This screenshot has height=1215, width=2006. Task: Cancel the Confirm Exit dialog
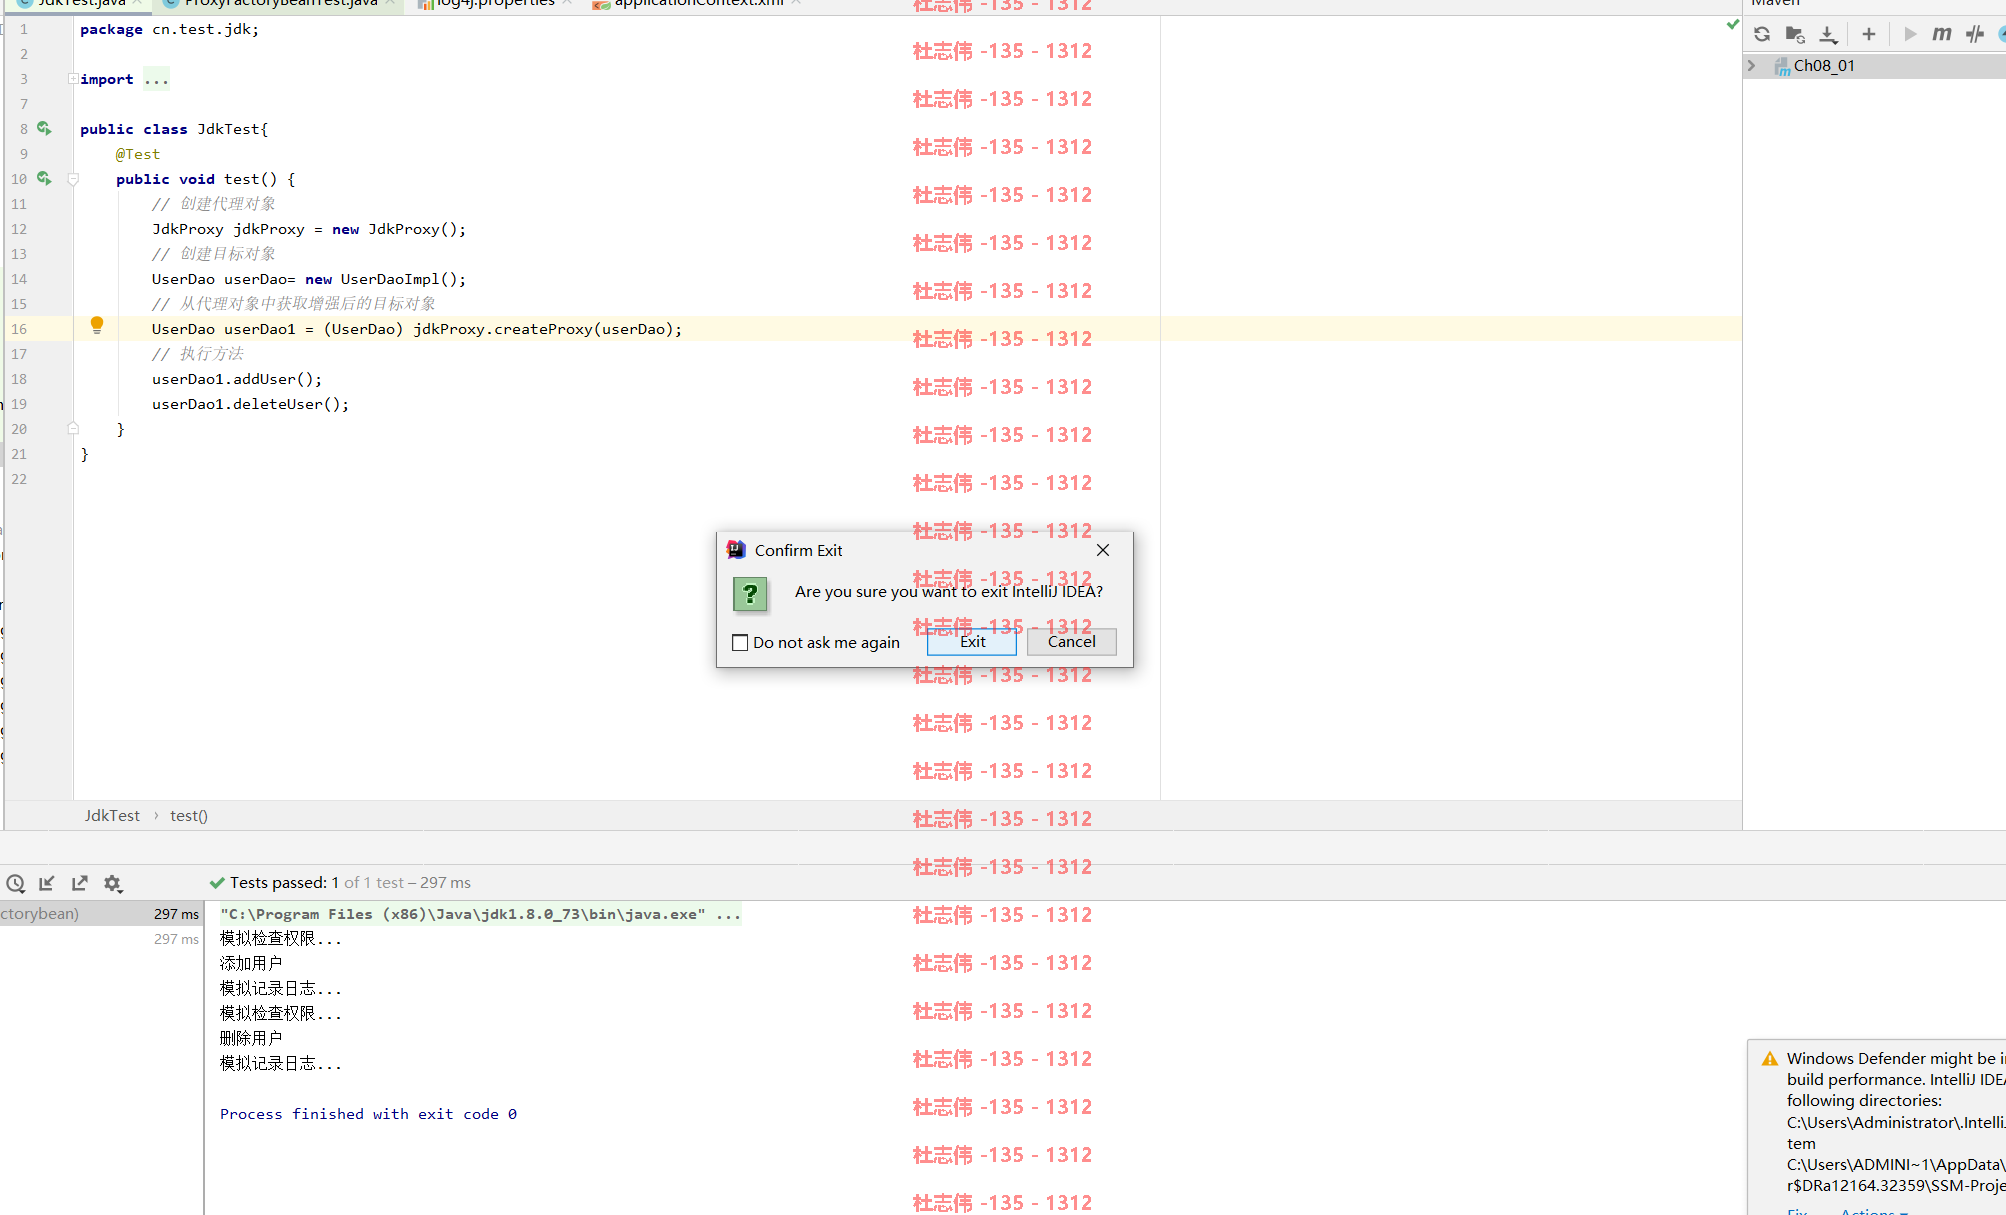1071,642
